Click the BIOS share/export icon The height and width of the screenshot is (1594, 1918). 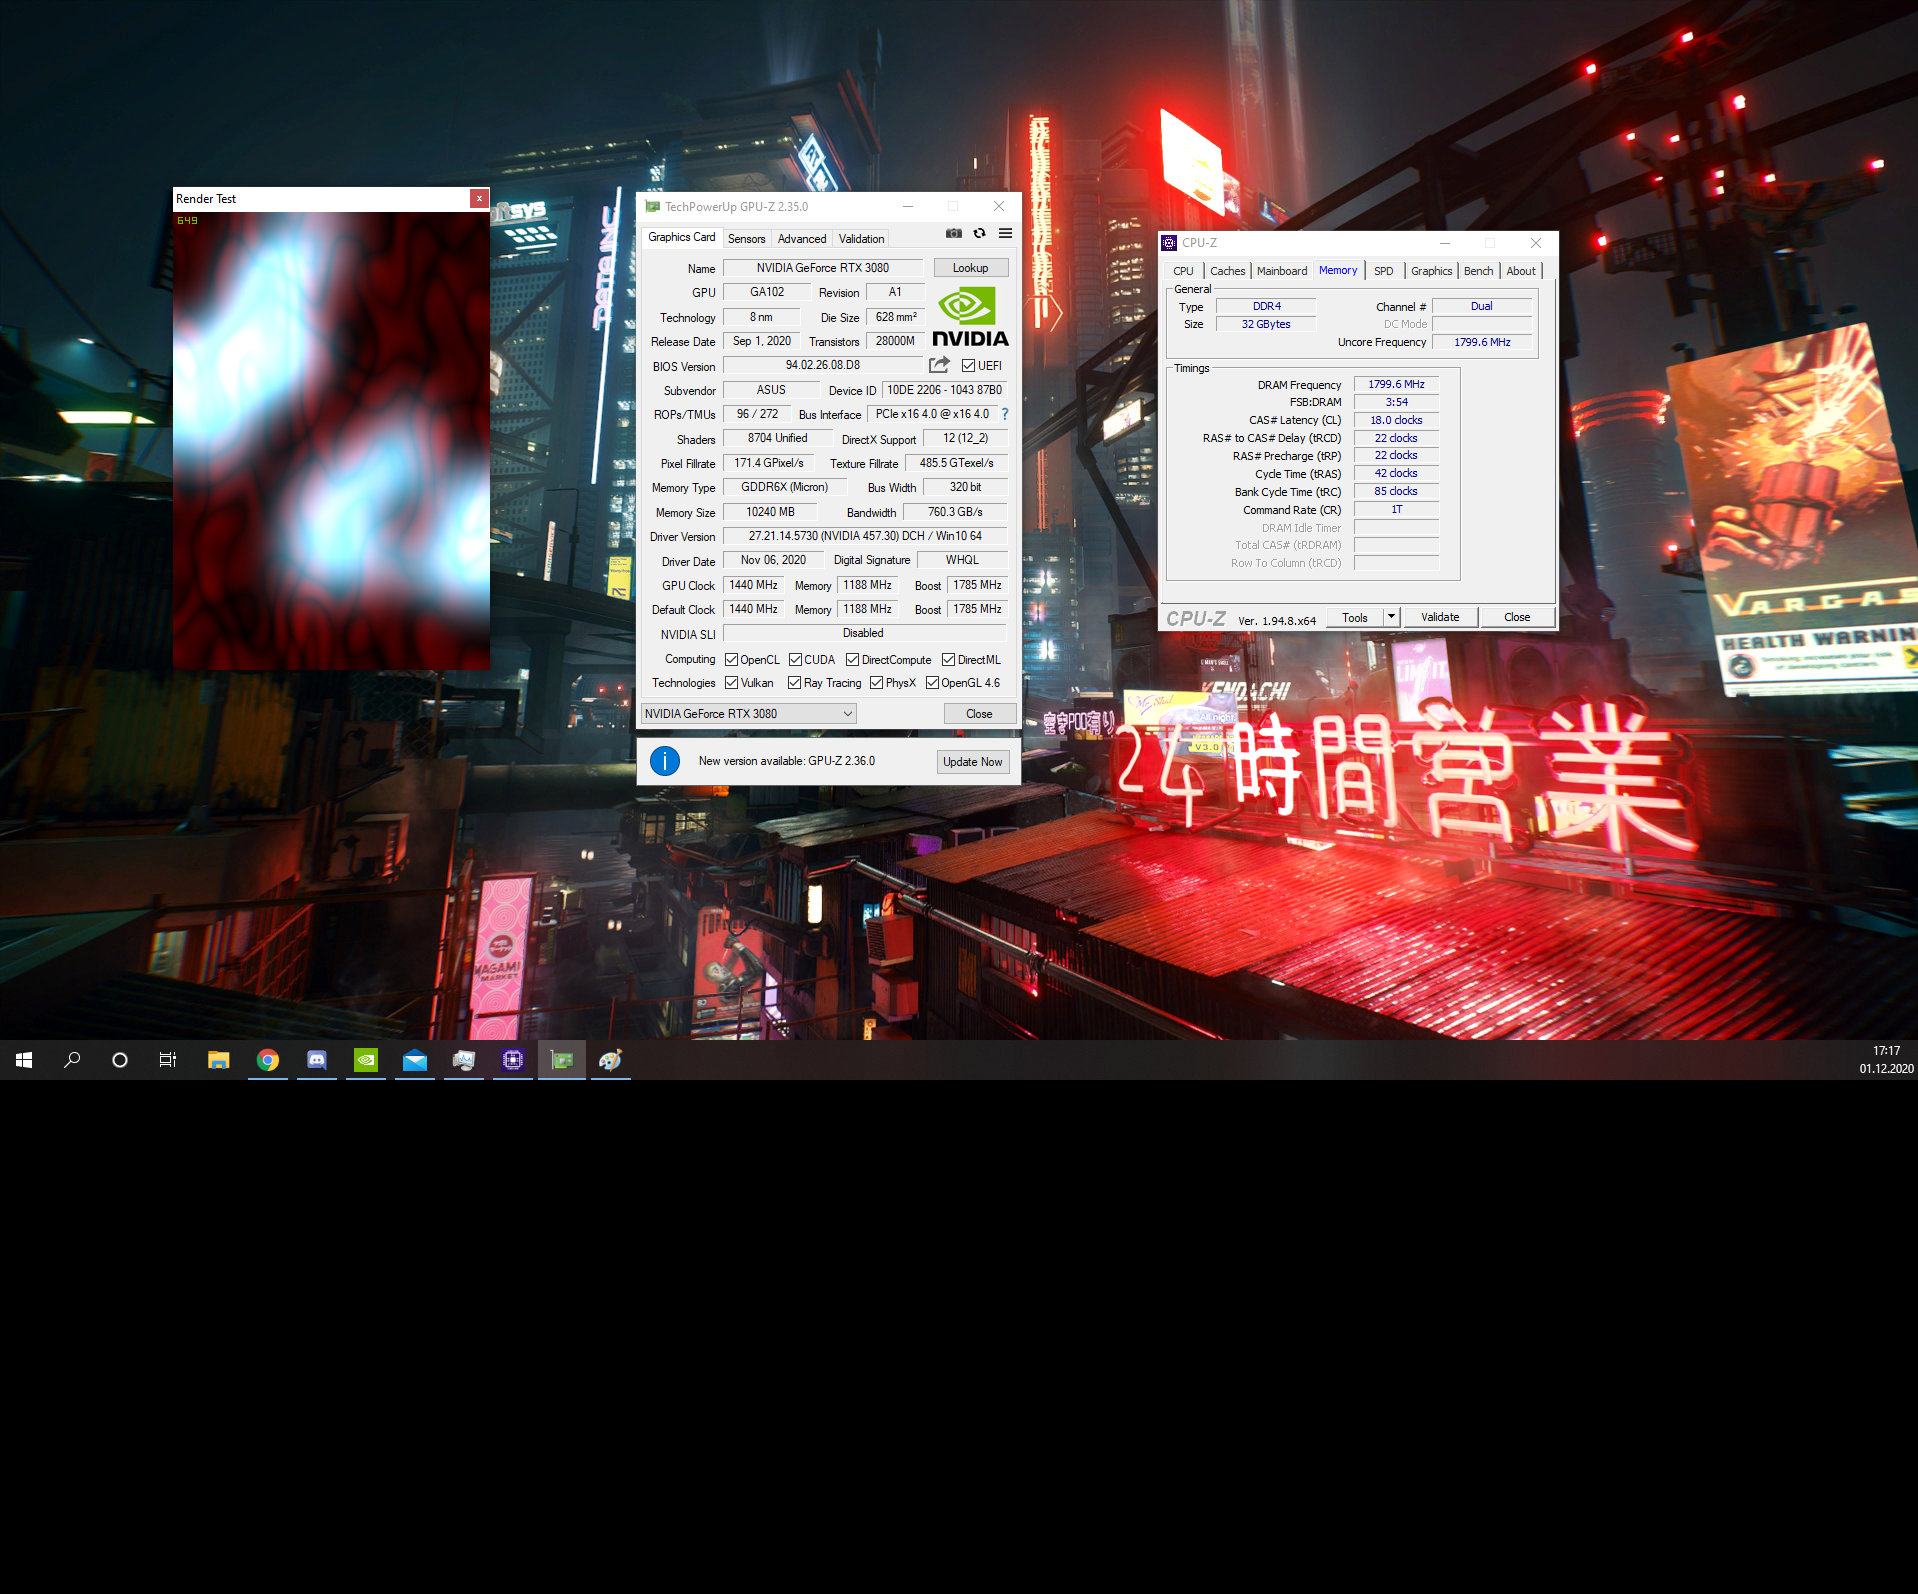click(939, 365)
